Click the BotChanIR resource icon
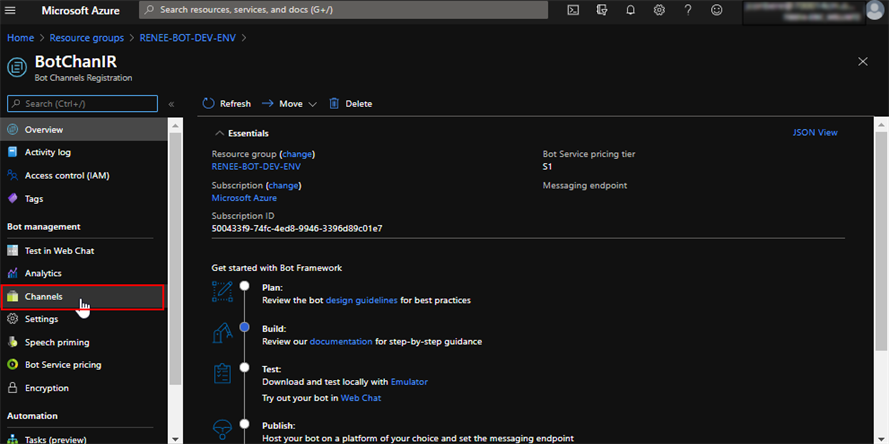The image size is (889, 444). tap(17, 67)
